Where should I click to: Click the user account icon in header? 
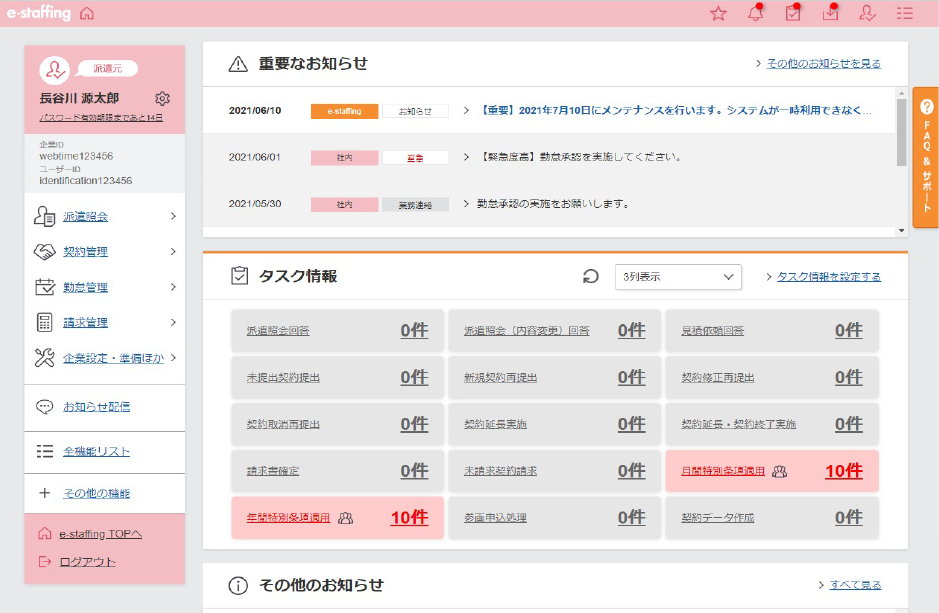point(867,14)
